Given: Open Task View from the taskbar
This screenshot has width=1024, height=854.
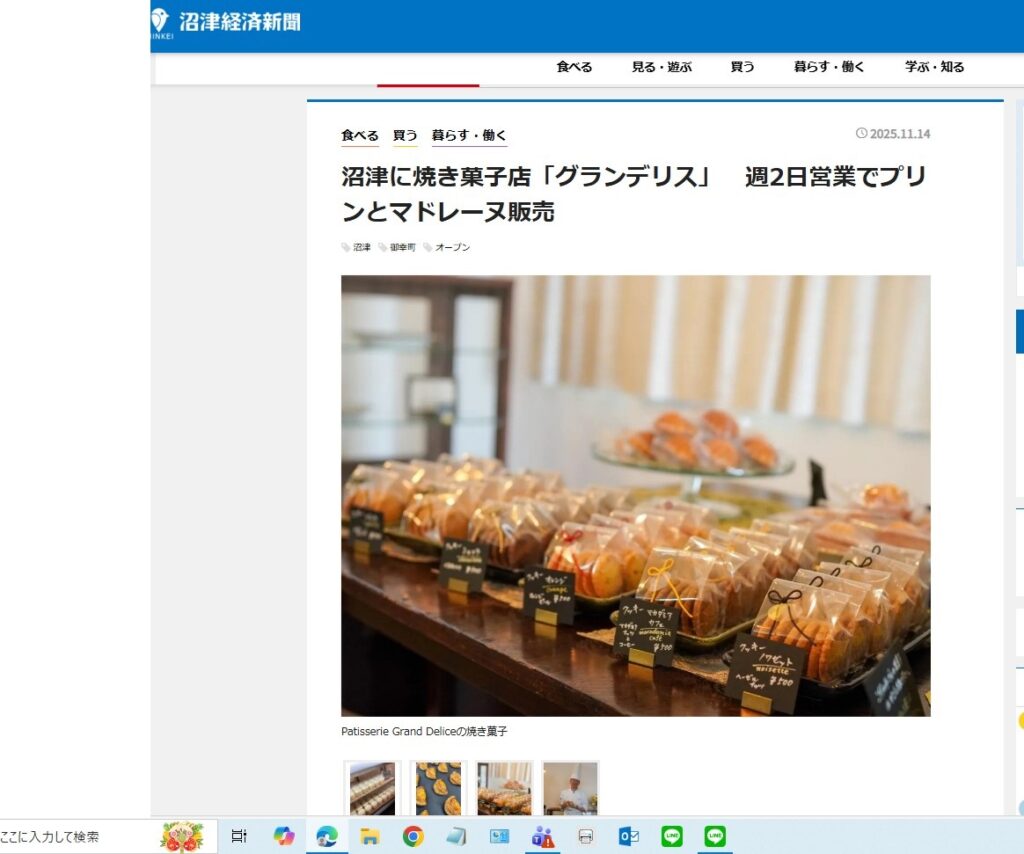Looking at the screenshot, I should click(239, 836).
